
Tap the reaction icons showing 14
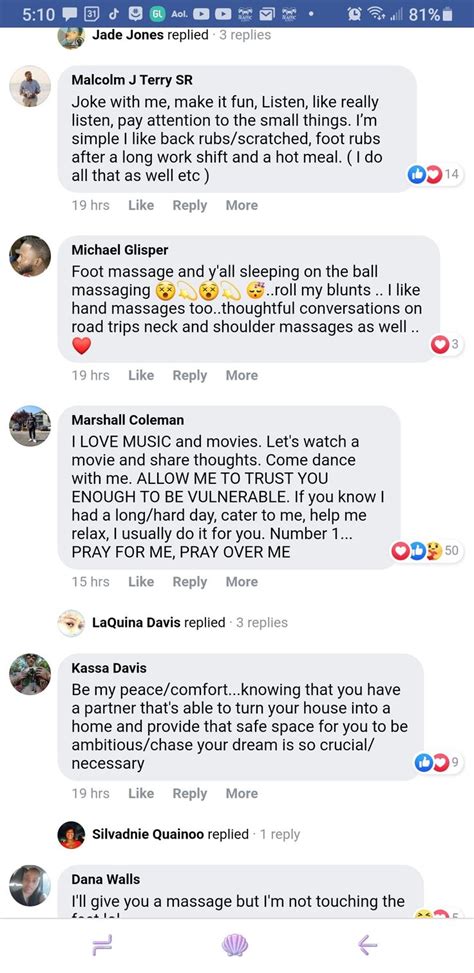pyautogui.click(x=434, y=175)
